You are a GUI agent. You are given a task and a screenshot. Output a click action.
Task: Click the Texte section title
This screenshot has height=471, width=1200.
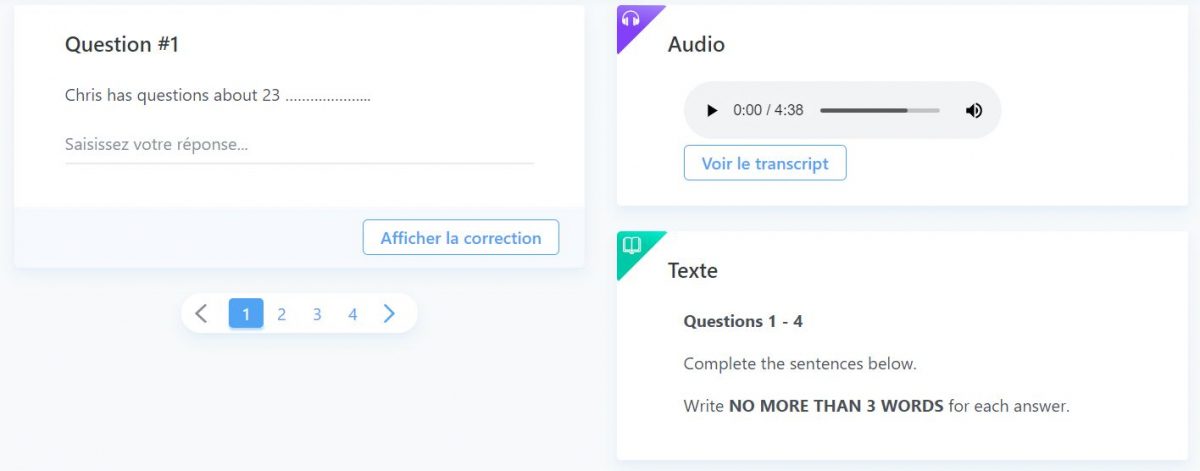point(693,270)
